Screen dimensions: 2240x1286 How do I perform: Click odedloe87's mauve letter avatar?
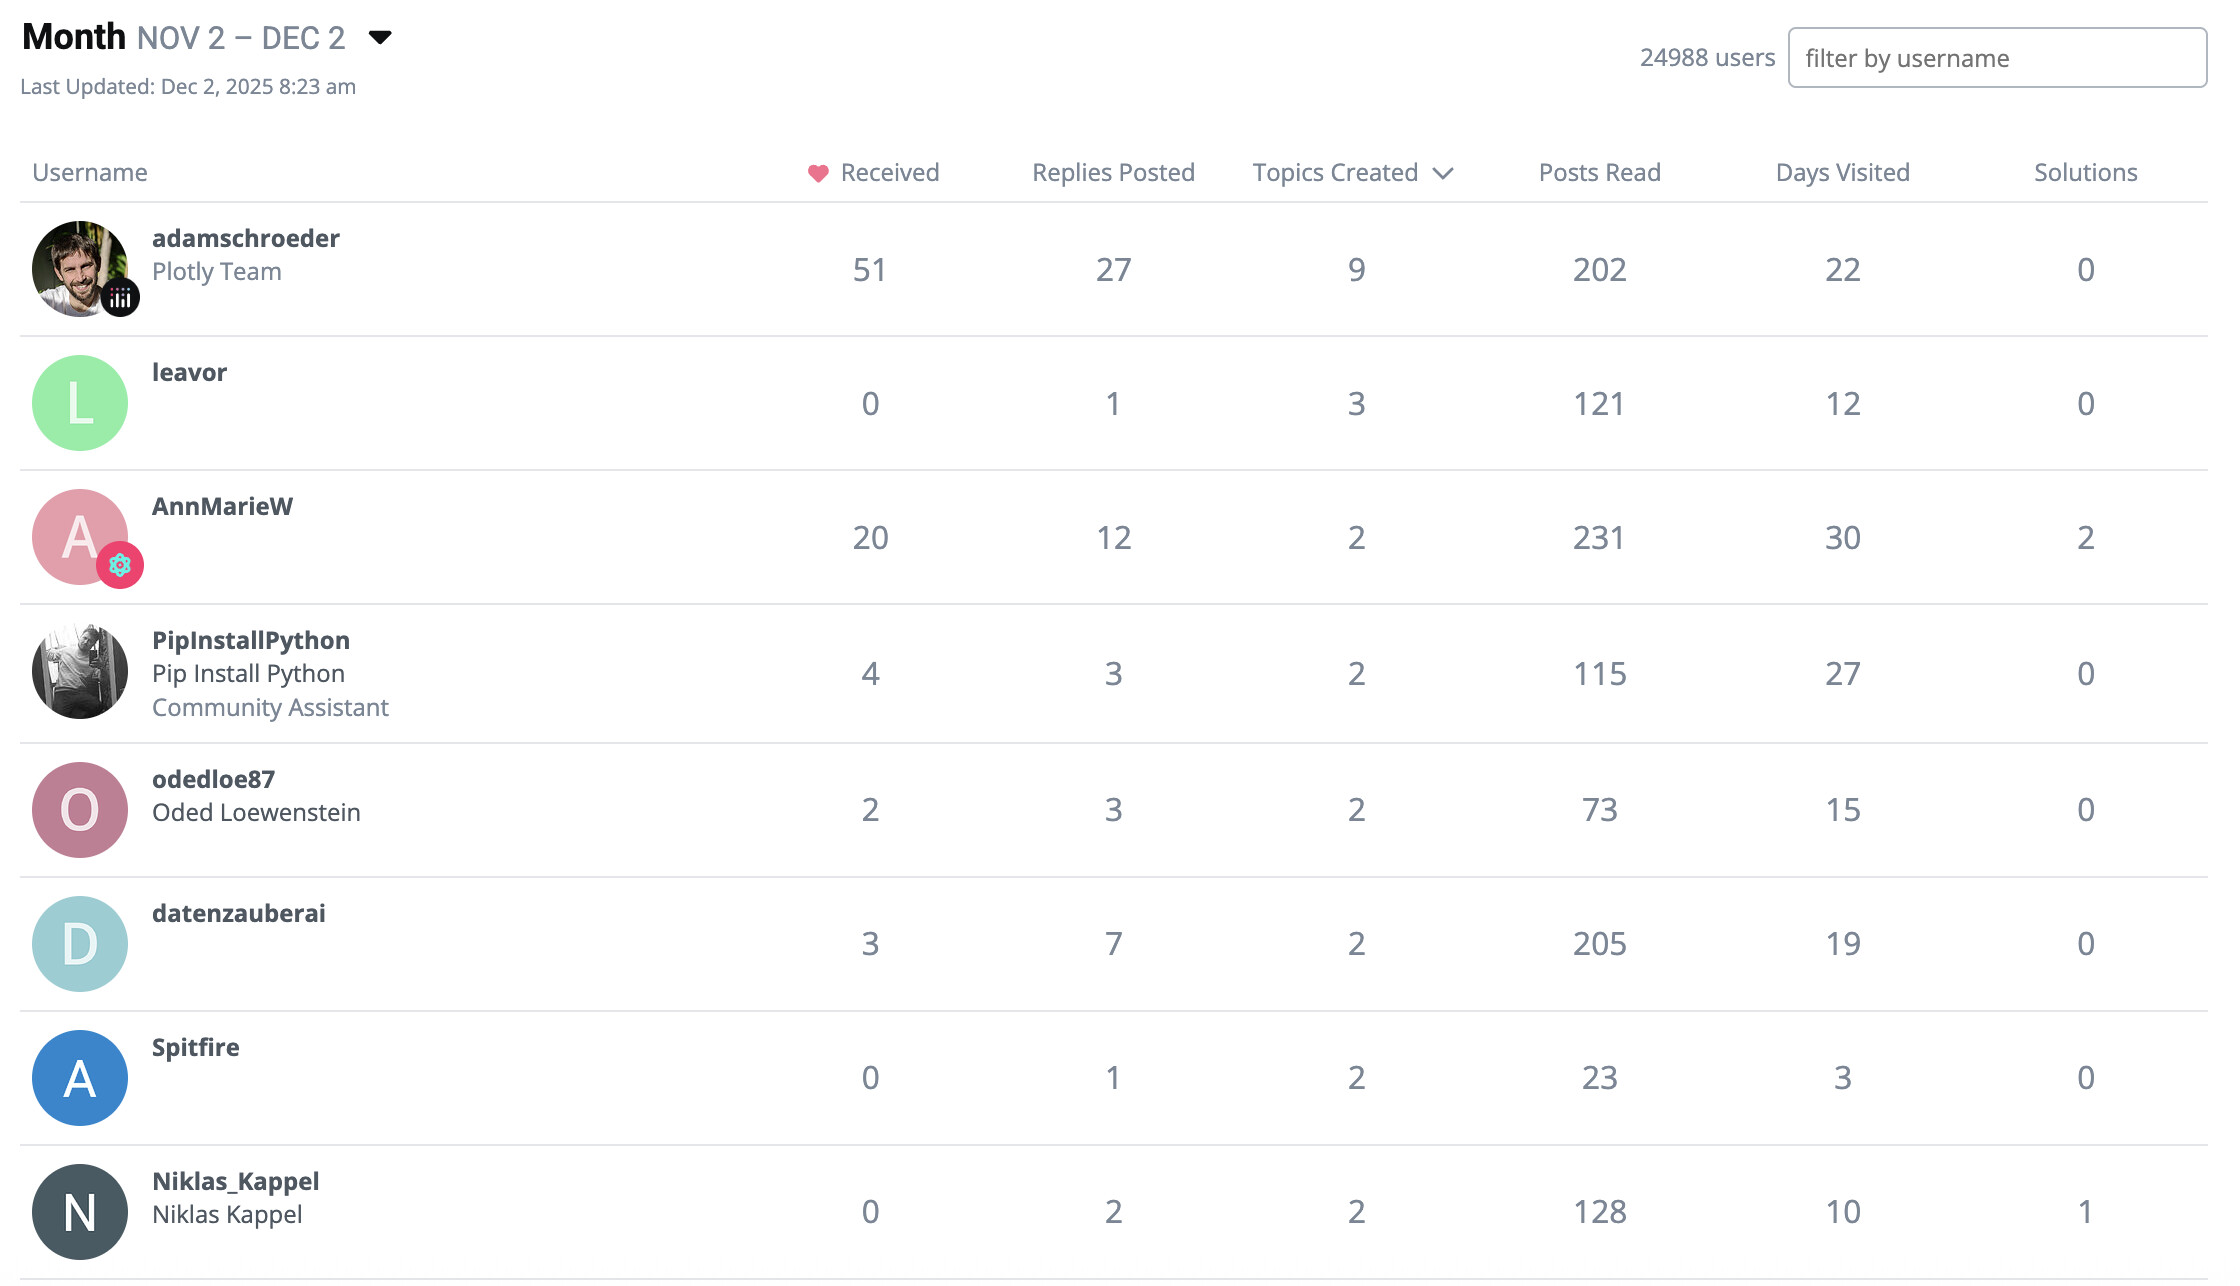80,810
